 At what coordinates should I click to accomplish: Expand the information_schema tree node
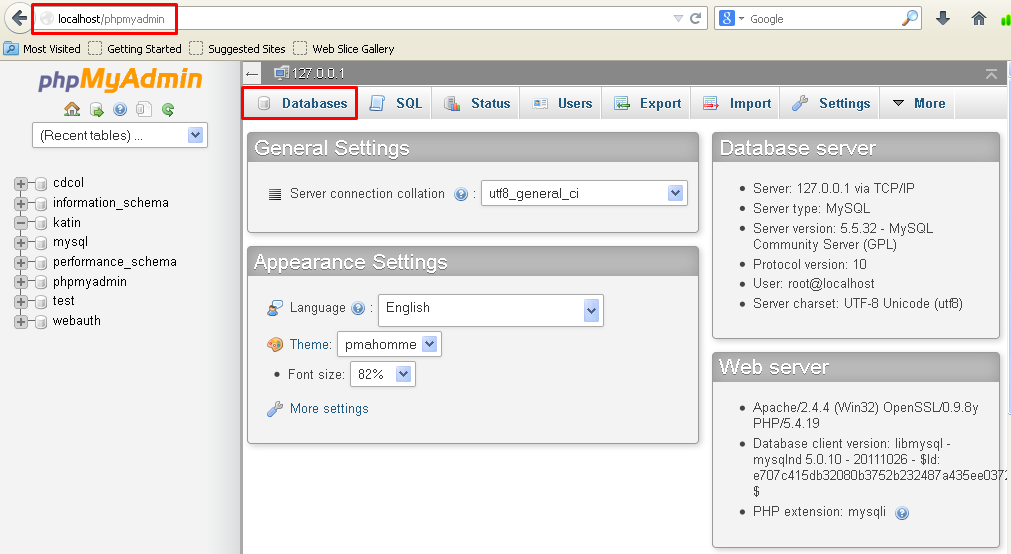click(21, 204)
